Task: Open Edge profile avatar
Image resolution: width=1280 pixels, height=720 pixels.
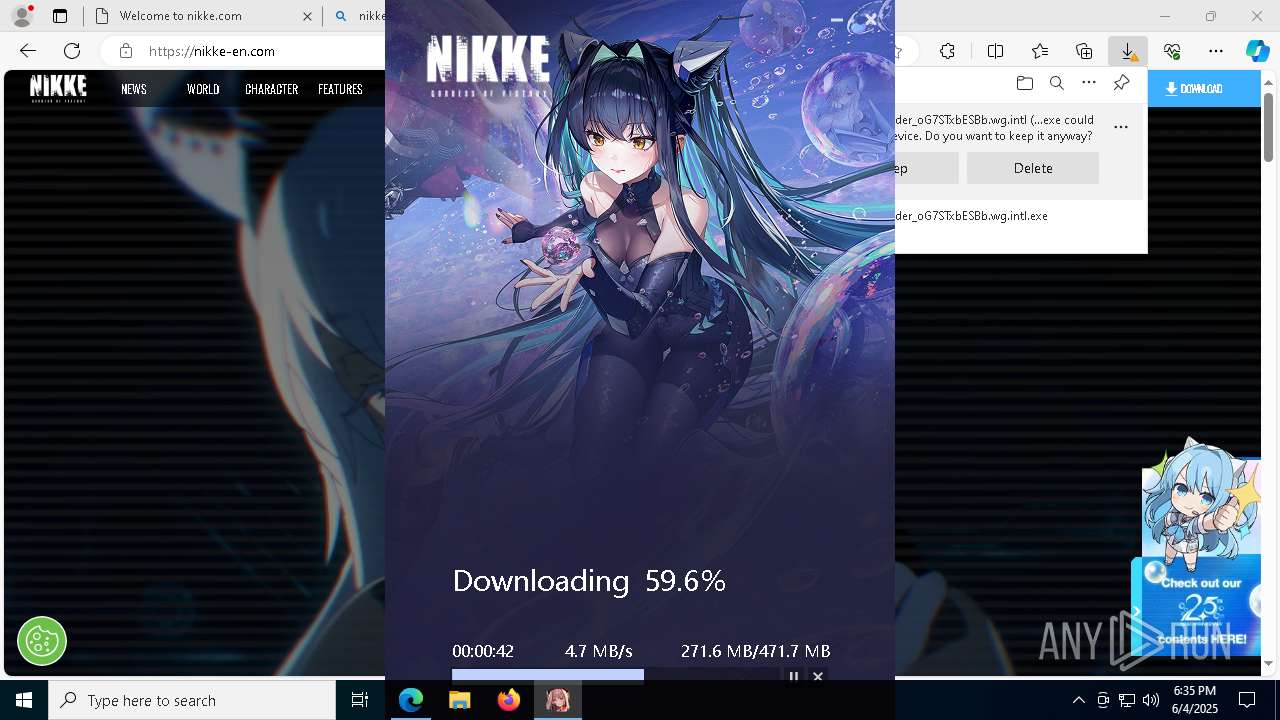Action: point(22,16)
